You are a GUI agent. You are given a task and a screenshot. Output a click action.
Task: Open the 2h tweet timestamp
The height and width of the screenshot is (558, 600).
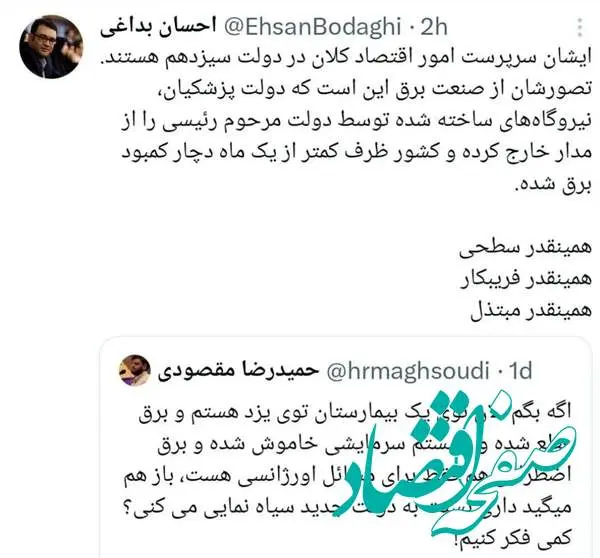[434, 28]
